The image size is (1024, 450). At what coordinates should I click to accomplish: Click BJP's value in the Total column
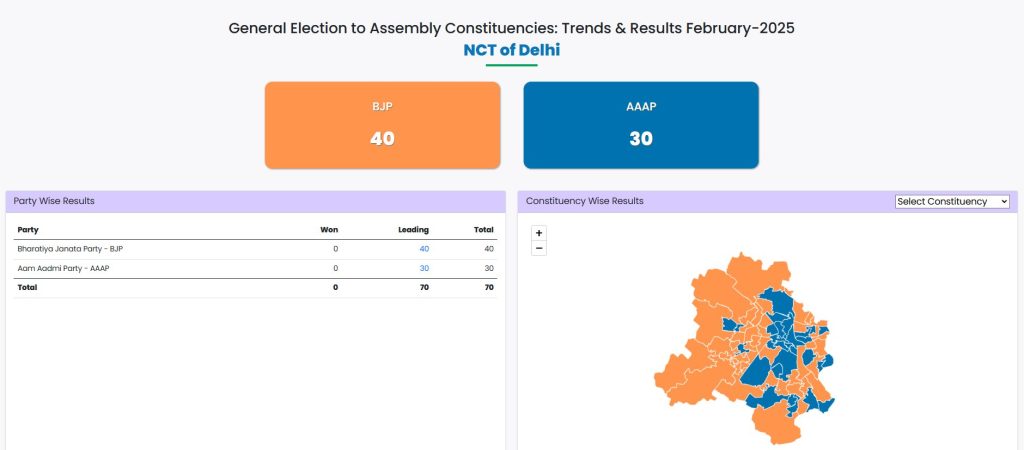488,249
